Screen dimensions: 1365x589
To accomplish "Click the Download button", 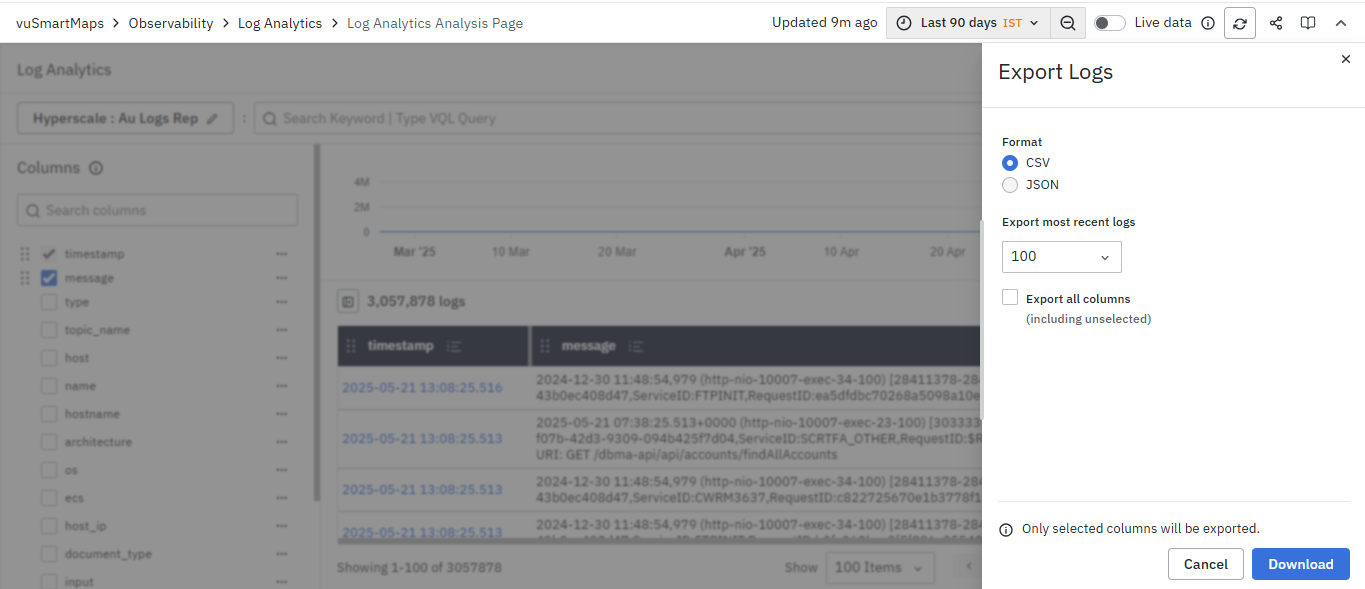I will 1300,564.
